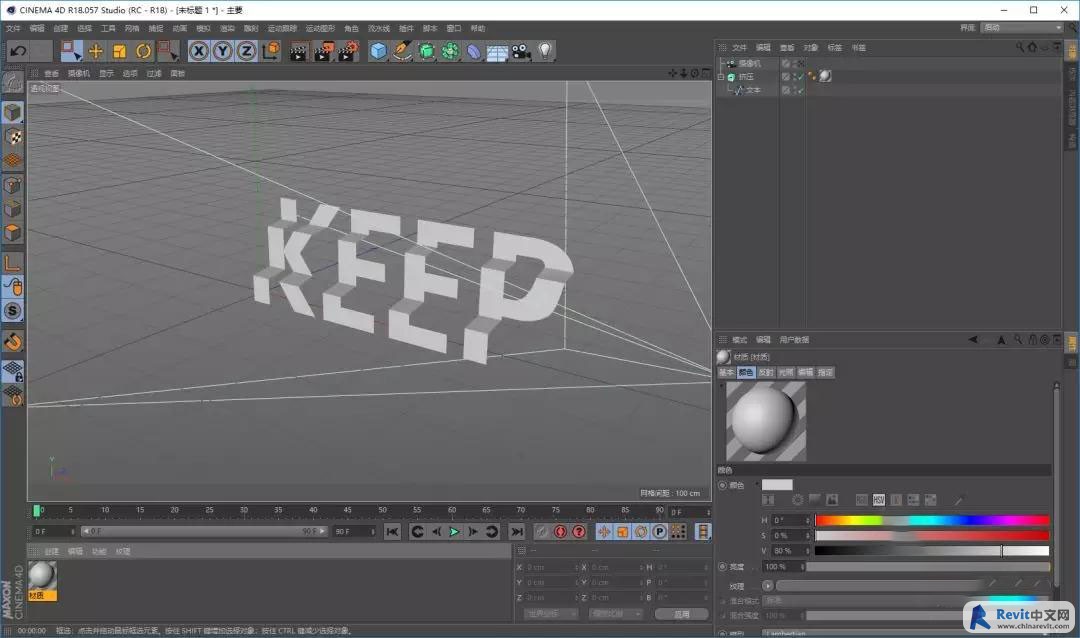1080x638 pixels.
Task: Select the Live Selection tool
Action: (x=71, y=51)
